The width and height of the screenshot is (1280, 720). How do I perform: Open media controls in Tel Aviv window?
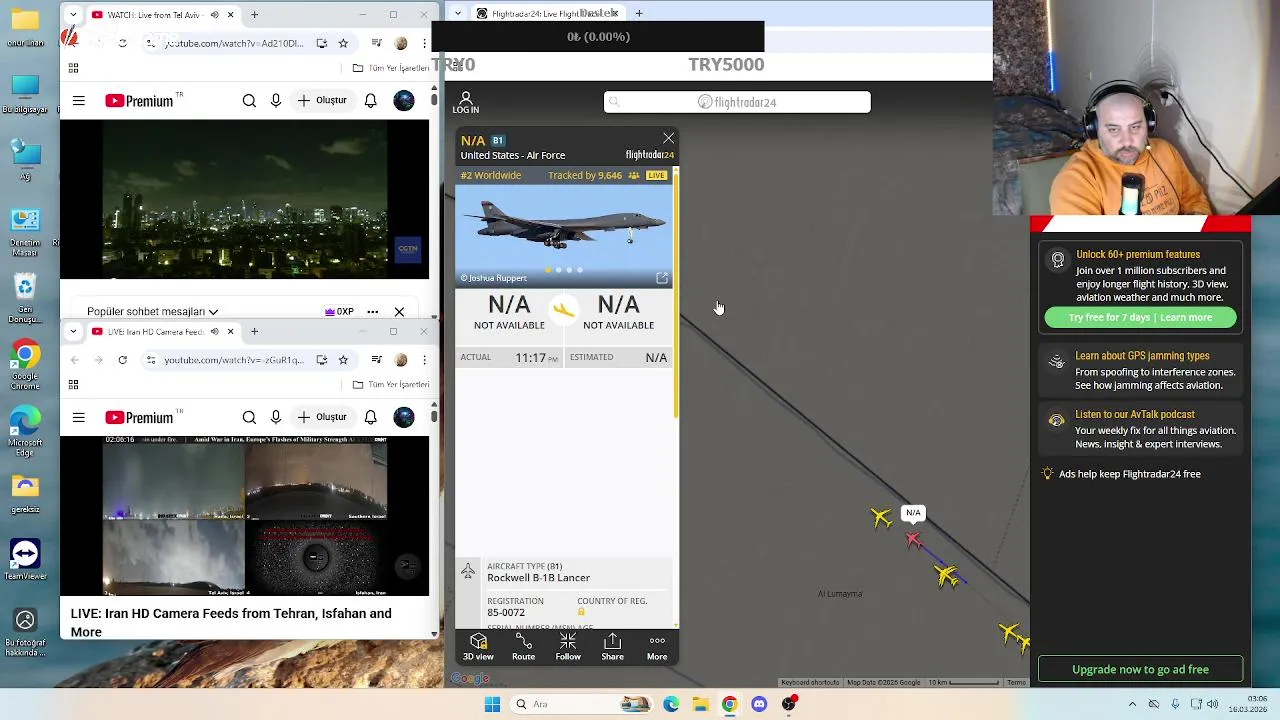tap(376, 43)
